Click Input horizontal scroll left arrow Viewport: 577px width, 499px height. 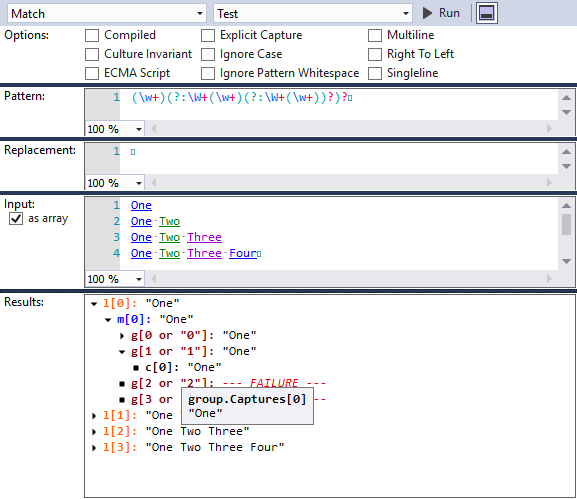point(153,279)
